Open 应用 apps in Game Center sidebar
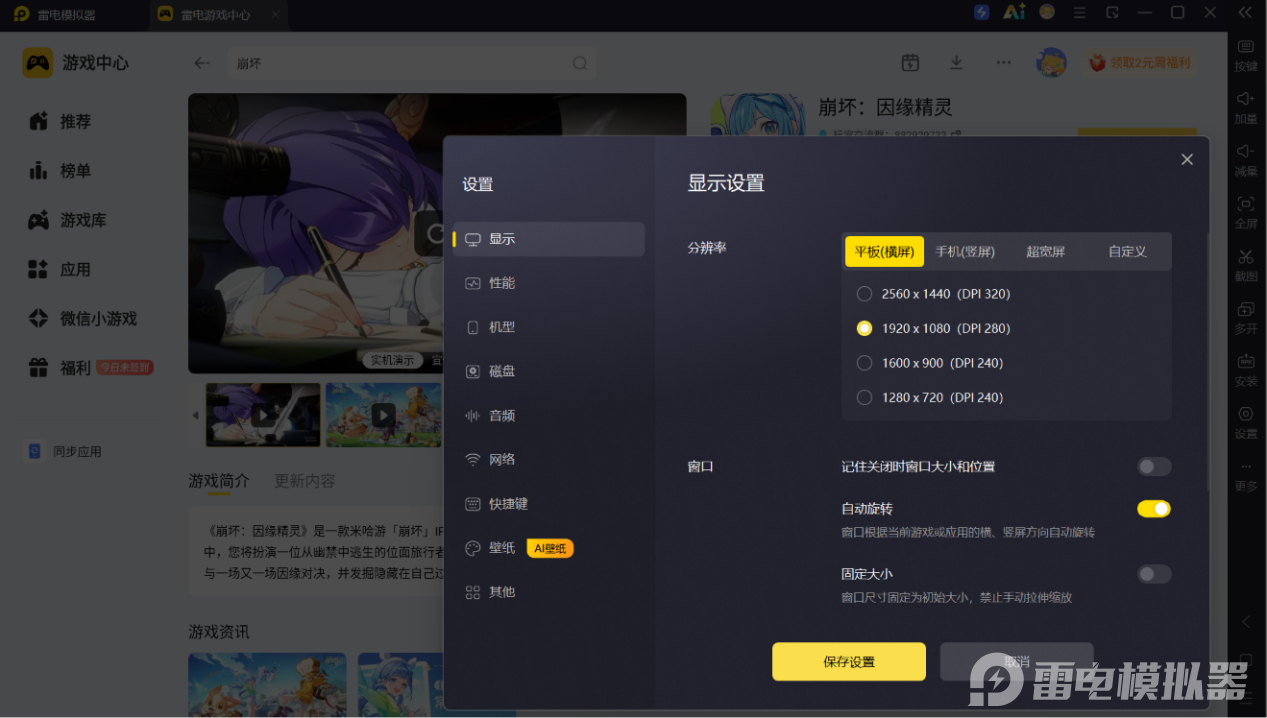The width and height of the screenshot is (1267, 718). [60, 269]
